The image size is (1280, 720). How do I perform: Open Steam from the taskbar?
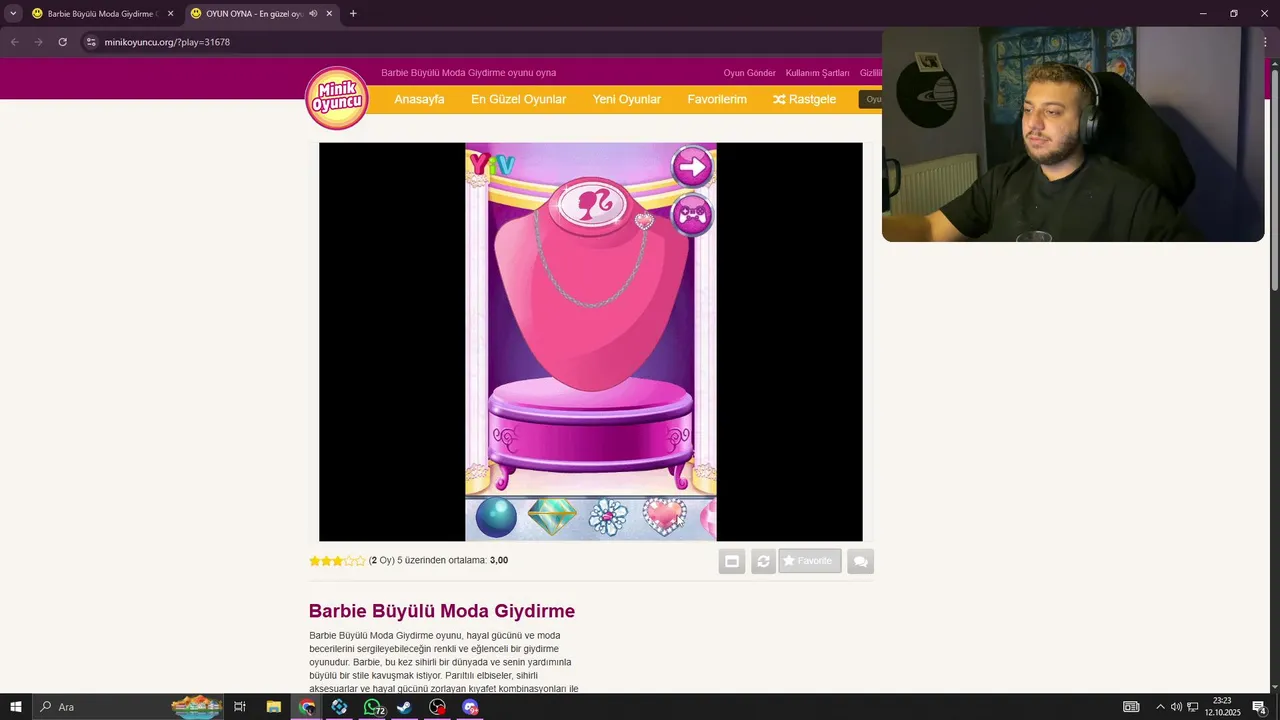pyautogui.click(x=405, y=707)
